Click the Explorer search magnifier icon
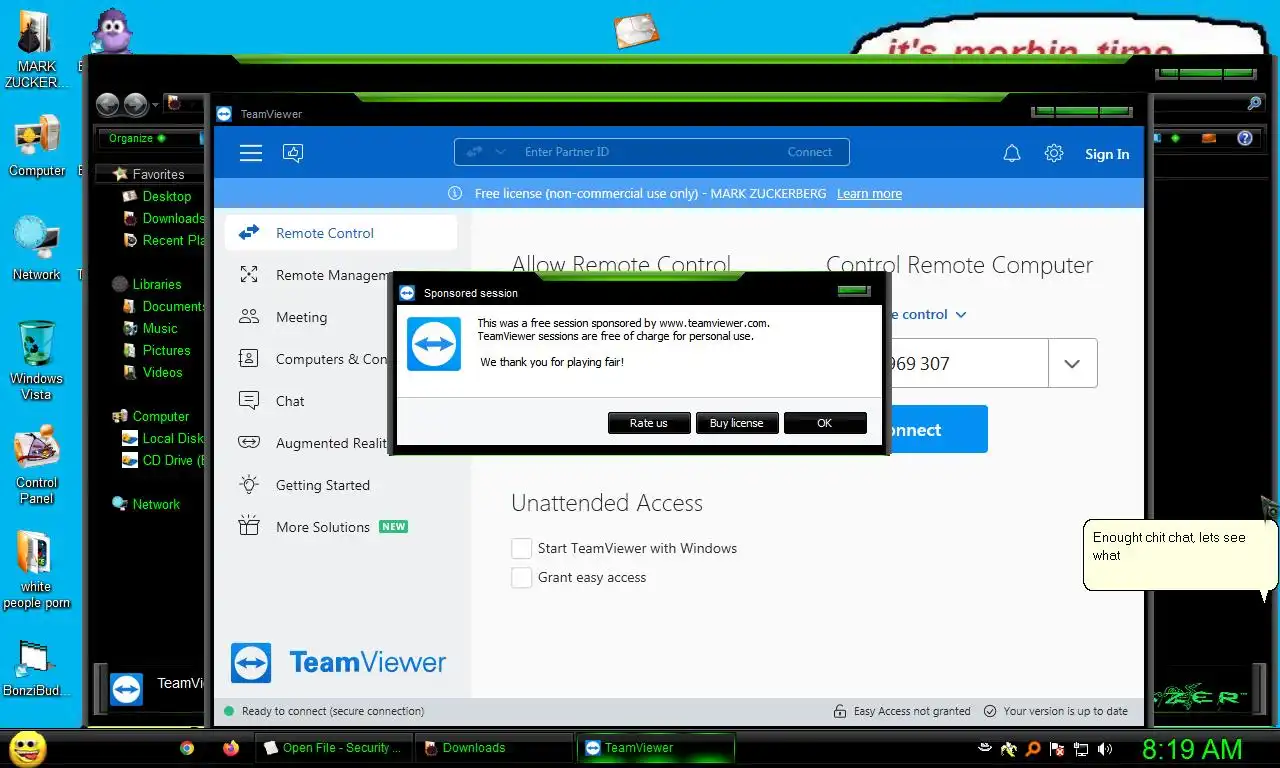1280x768 pixels. point(1254,104)
